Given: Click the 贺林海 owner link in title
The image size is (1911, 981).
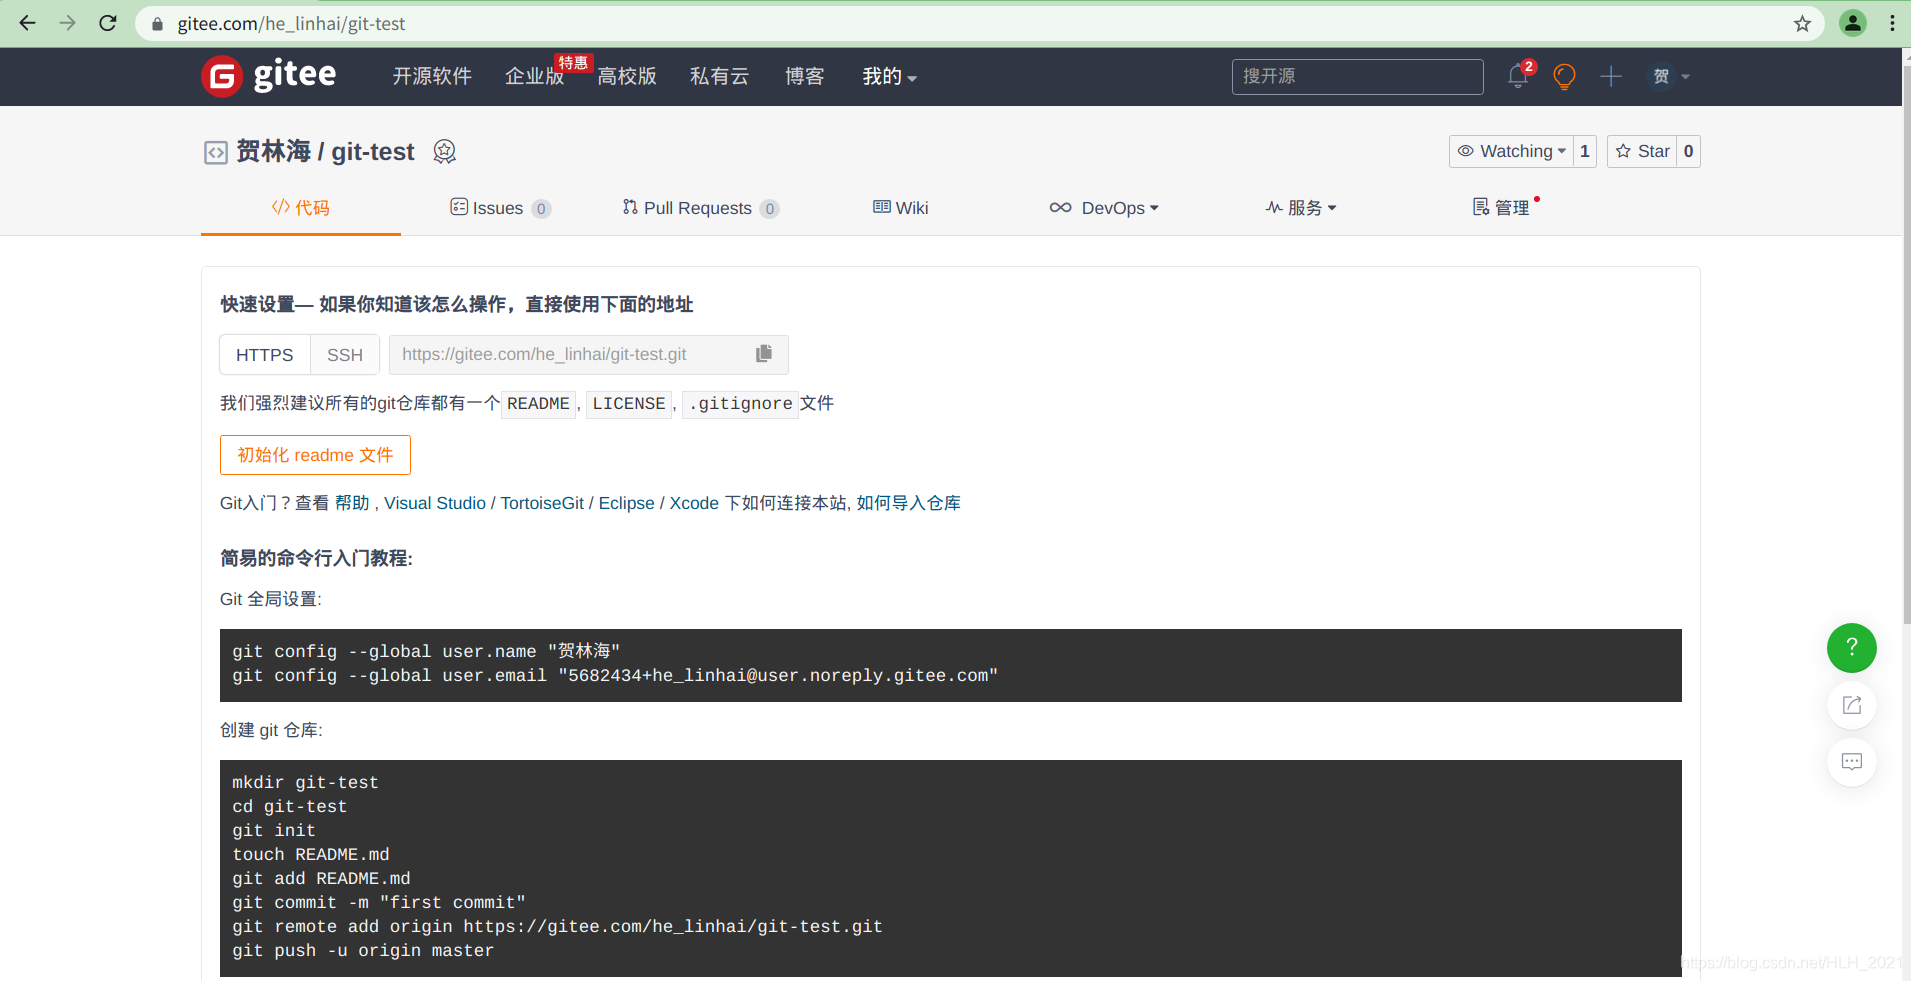Looking at the screenshot, I should click(273, 151).
